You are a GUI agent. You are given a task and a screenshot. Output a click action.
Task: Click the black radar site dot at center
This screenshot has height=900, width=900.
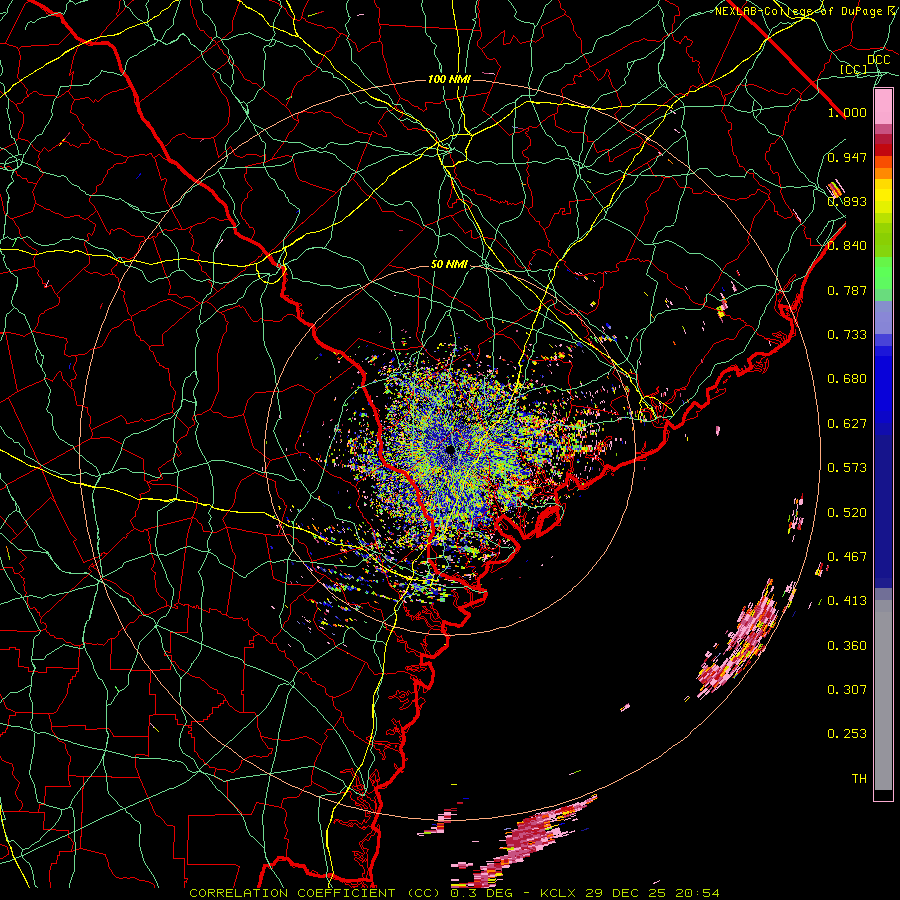450,449
